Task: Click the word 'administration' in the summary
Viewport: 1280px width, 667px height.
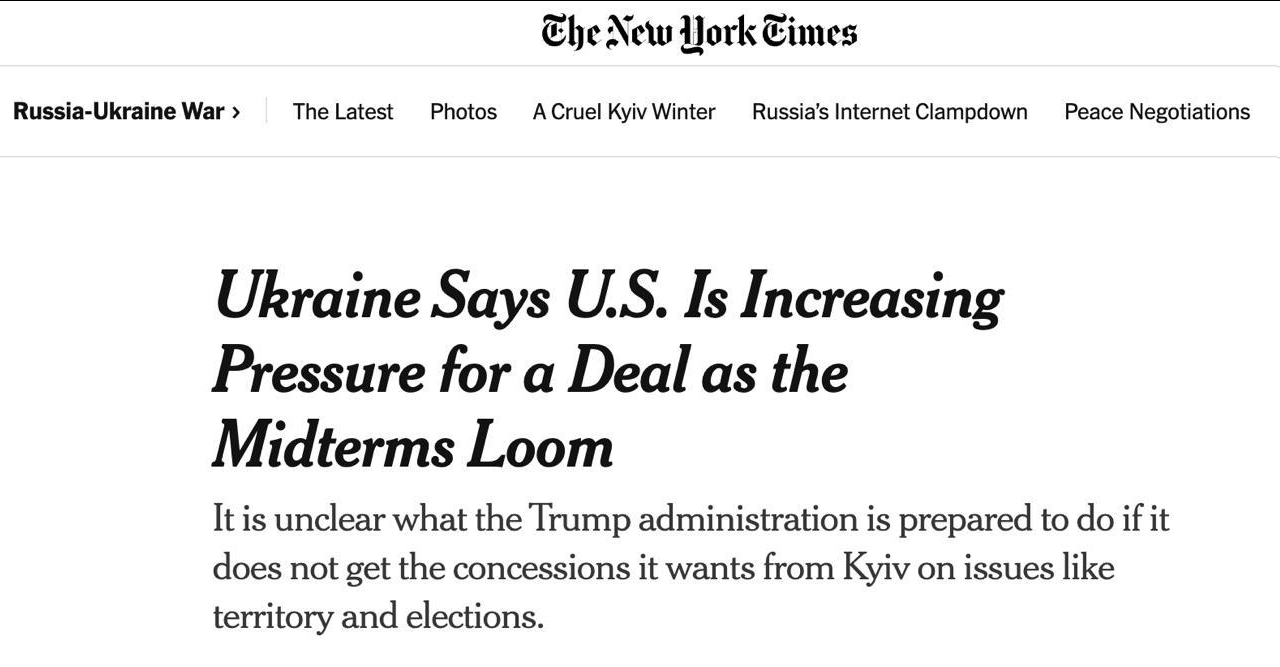Action: pos(748,520)
